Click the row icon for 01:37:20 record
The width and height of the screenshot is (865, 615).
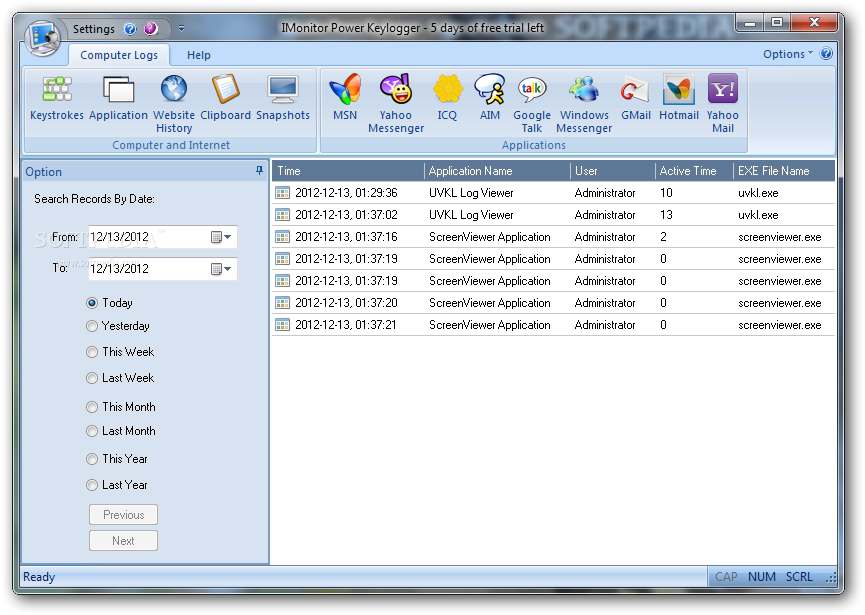coord(282,303)
